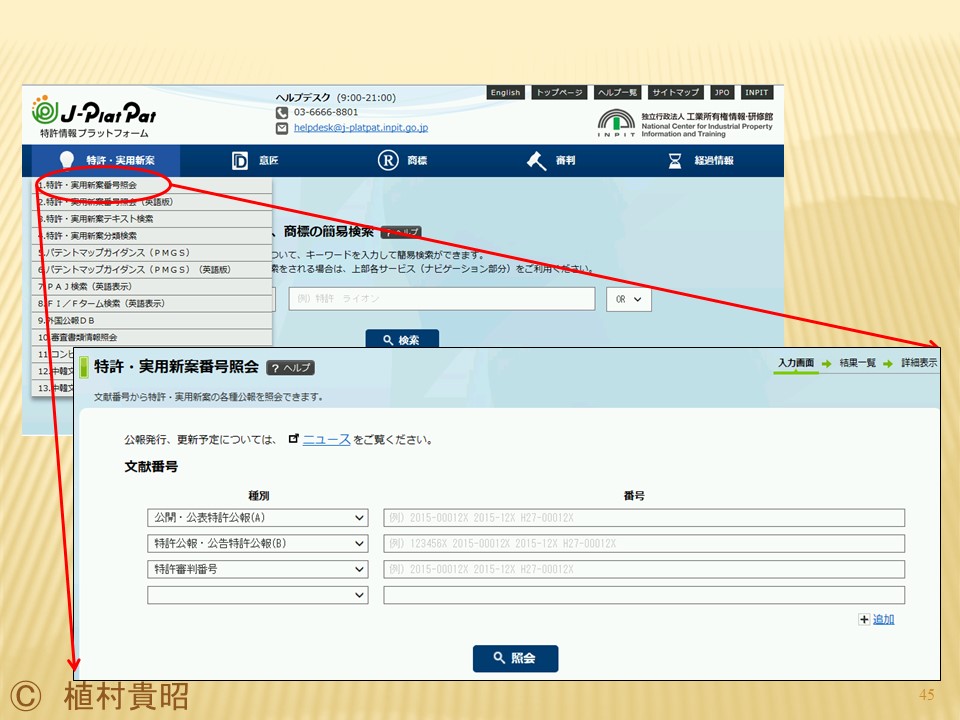The image size is (960, 720).
Task: Open 審判 menu tab
Action: tap(551, 160)
